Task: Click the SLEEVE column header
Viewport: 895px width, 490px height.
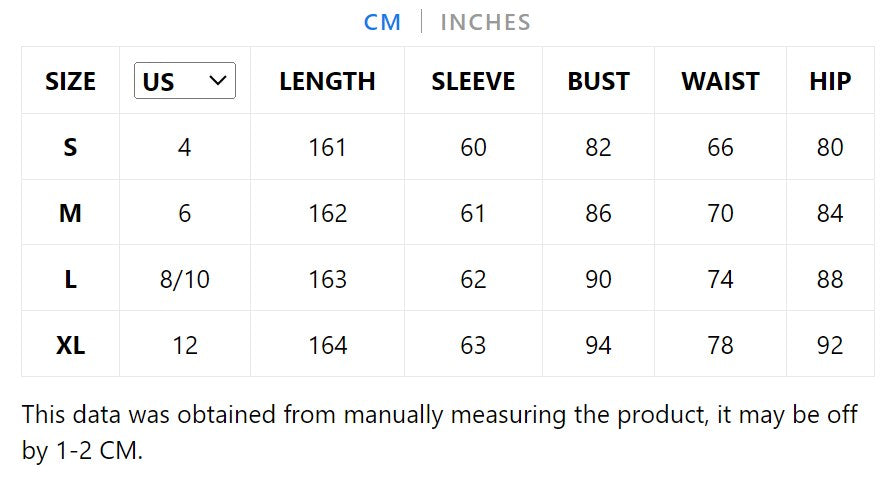Action: (x=473, y=81)
